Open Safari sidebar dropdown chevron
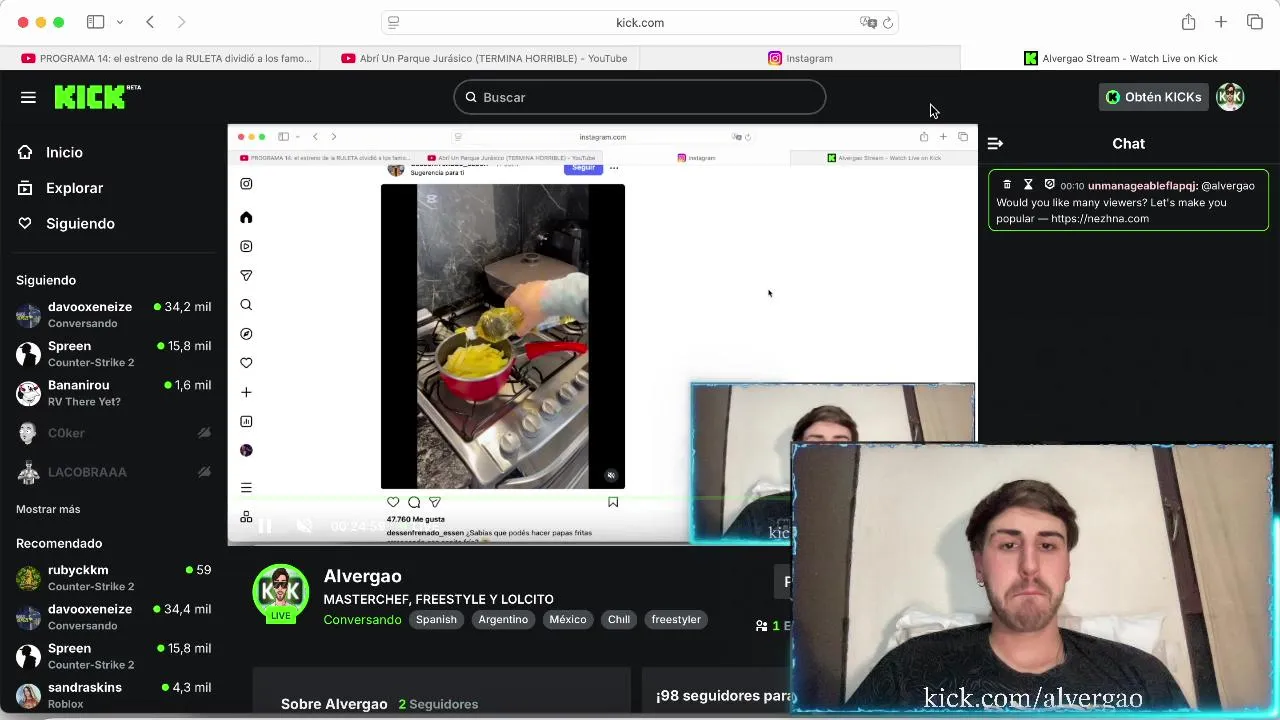1280x720 pixels. click(120, 22)
